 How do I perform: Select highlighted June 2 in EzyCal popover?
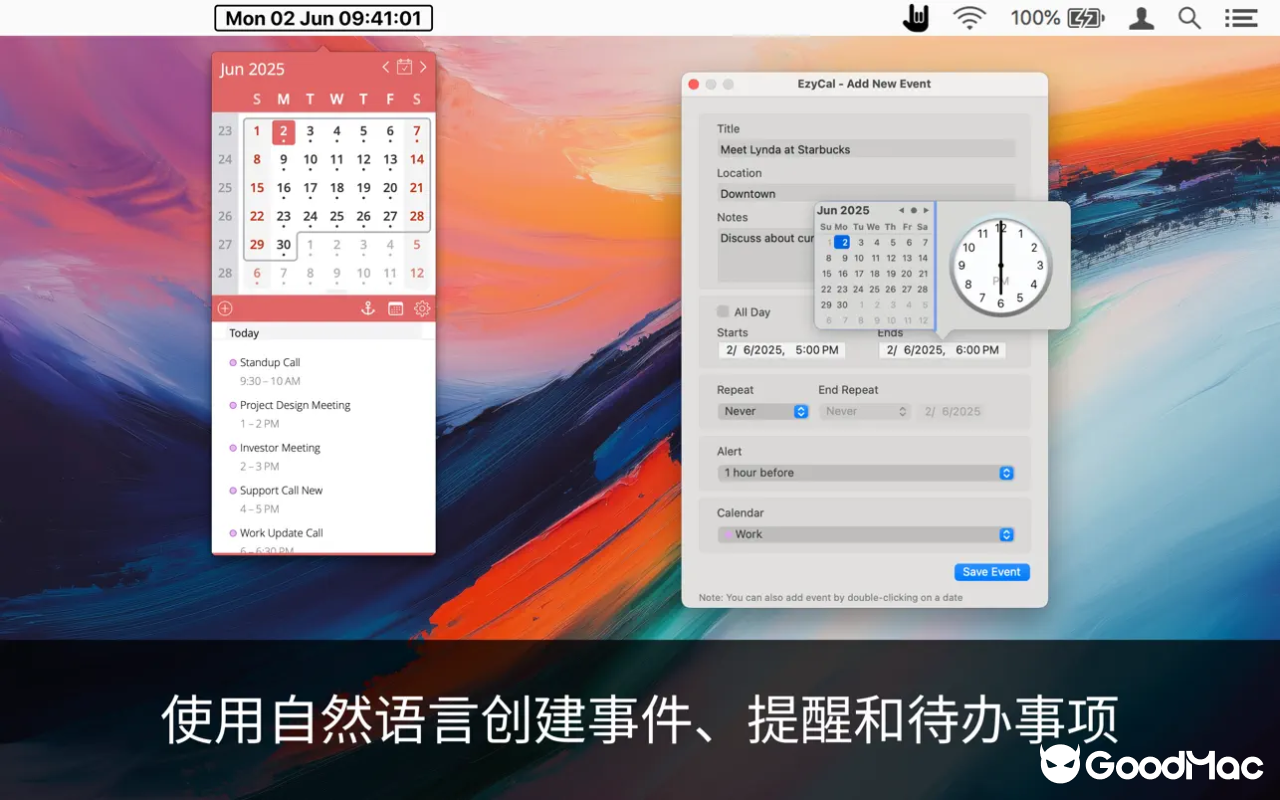pos(284,131)
